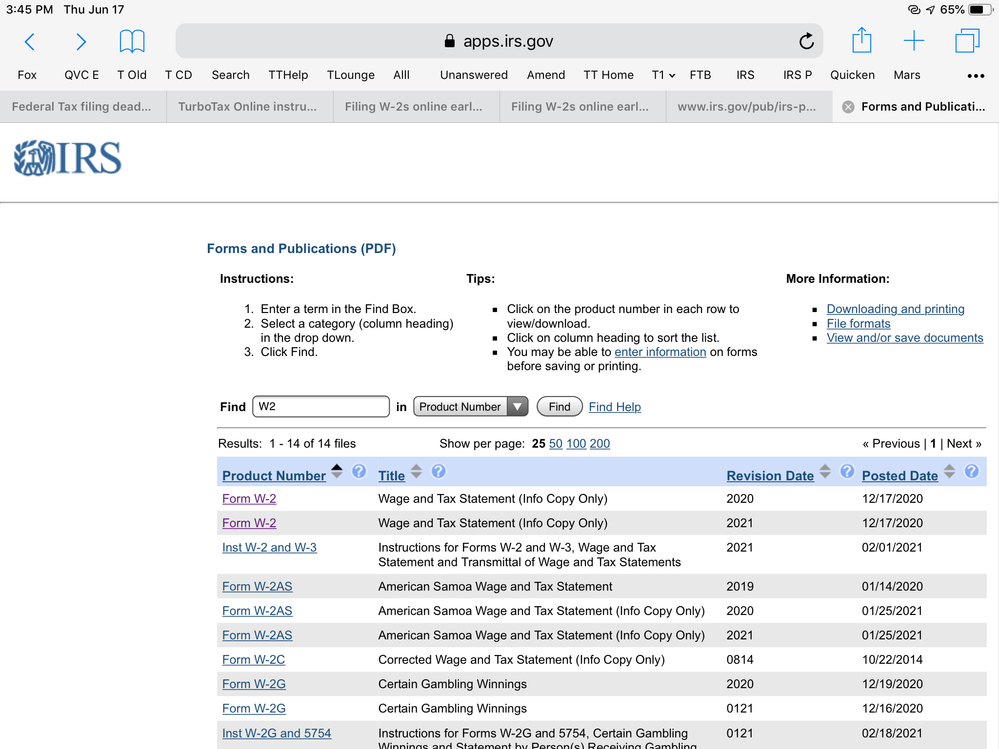Open the FTB bookmark

(700, 75)
